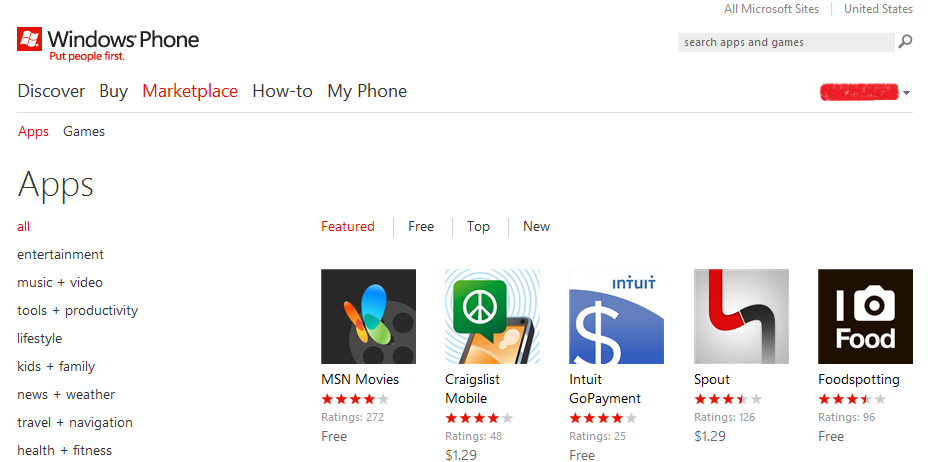This screenshot has height=462, width=928.
Task: Switch to the Games tab
Action: pos(84,131)
